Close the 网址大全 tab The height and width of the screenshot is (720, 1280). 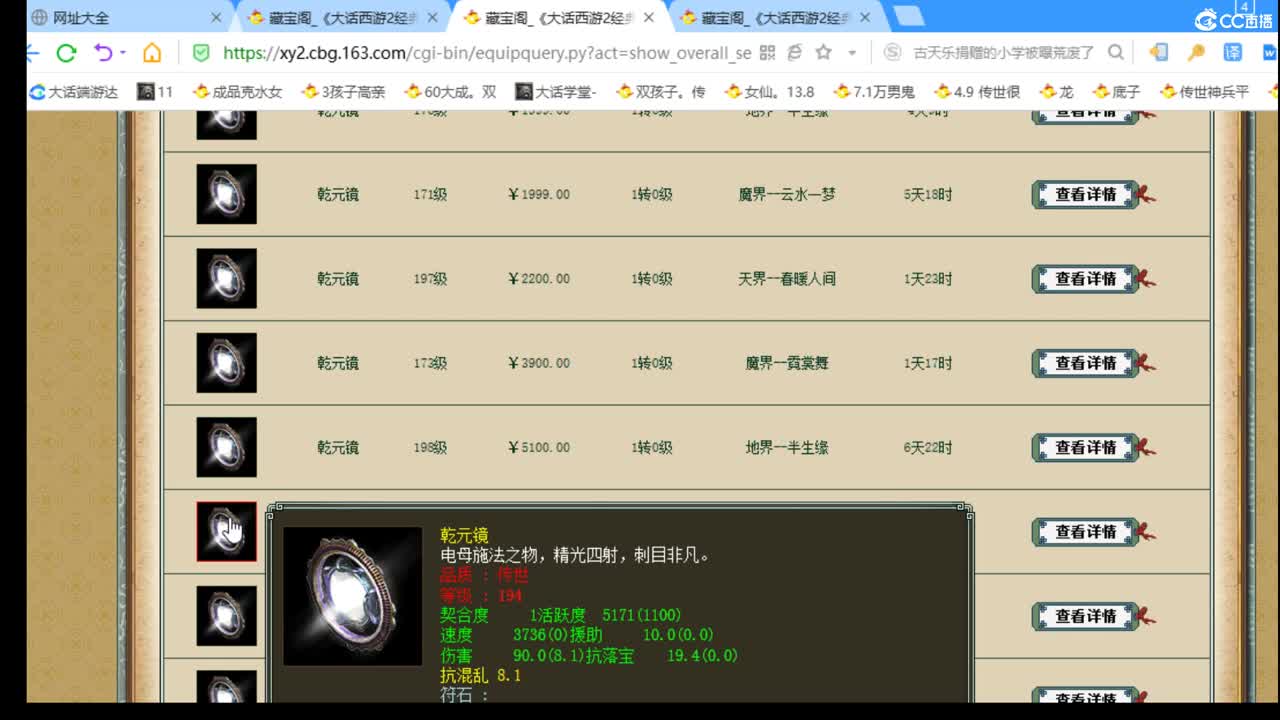(x=216, y=18)
